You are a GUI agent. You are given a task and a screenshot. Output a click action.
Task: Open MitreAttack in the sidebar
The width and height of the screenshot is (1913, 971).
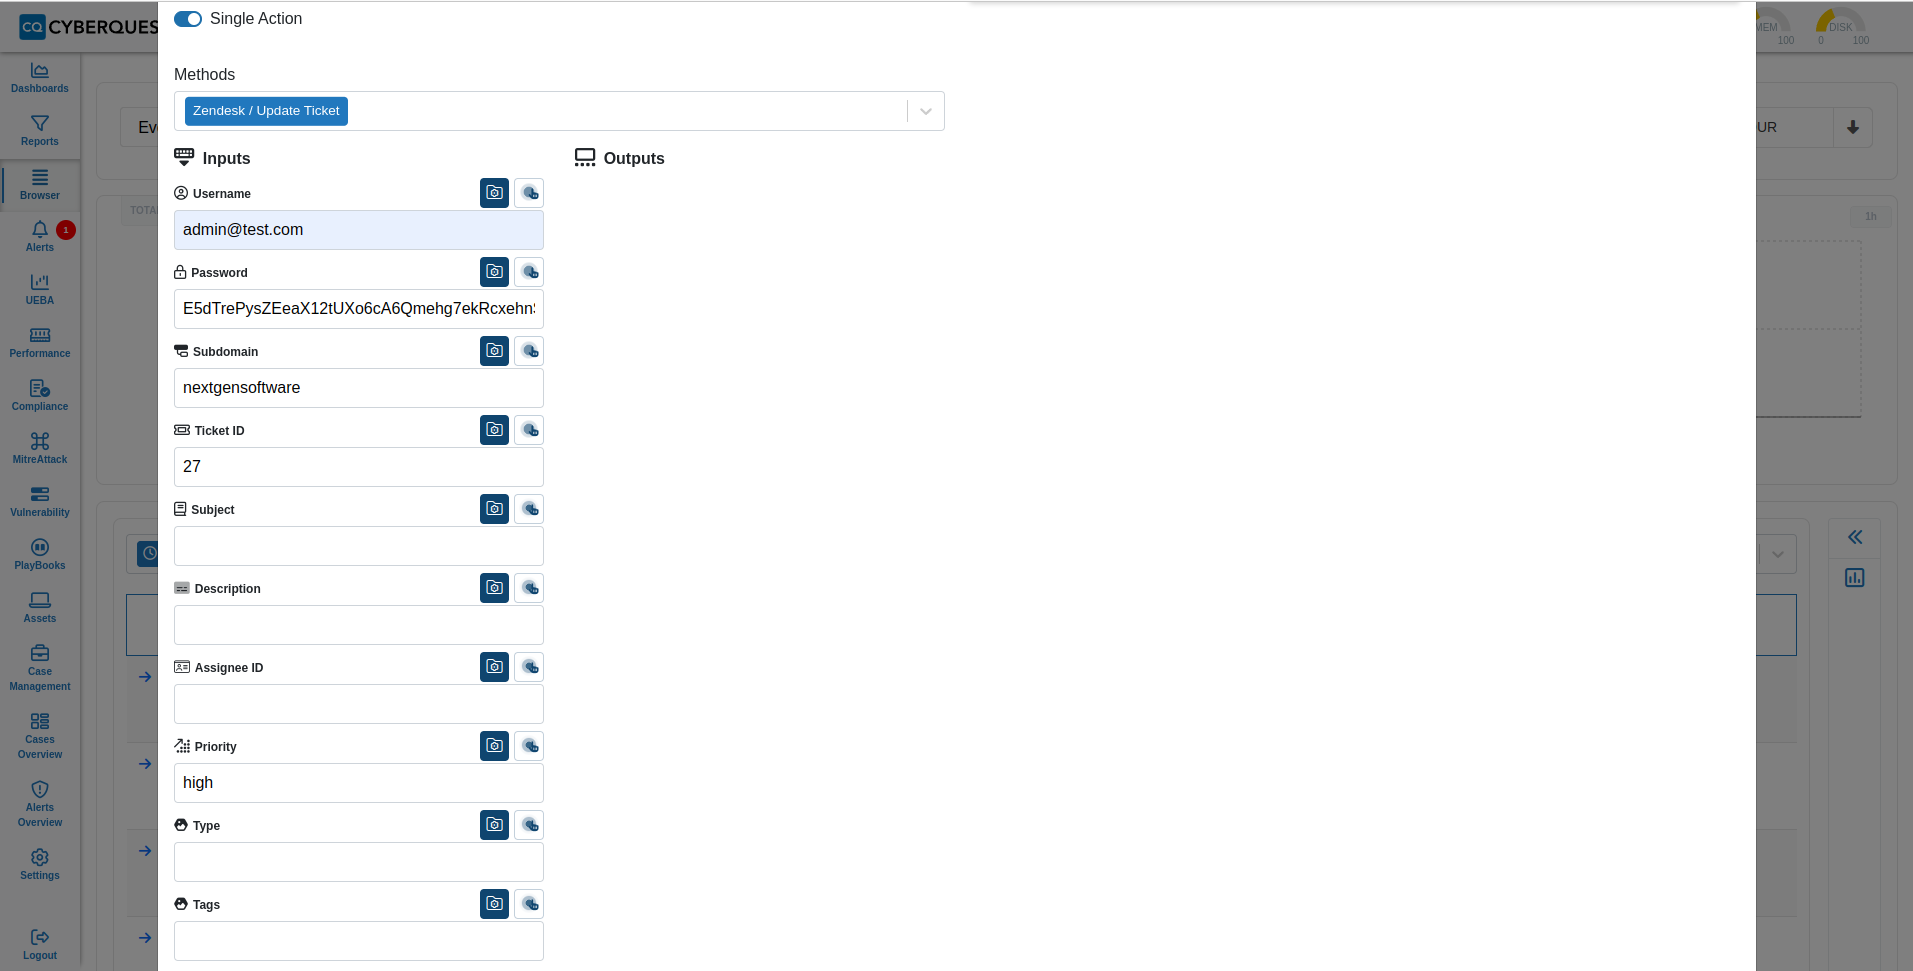[x=40, y=449]
